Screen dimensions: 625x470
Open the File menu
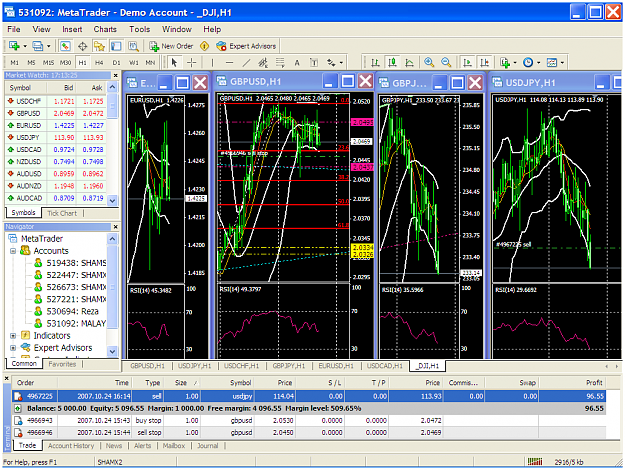coord(14,29)
